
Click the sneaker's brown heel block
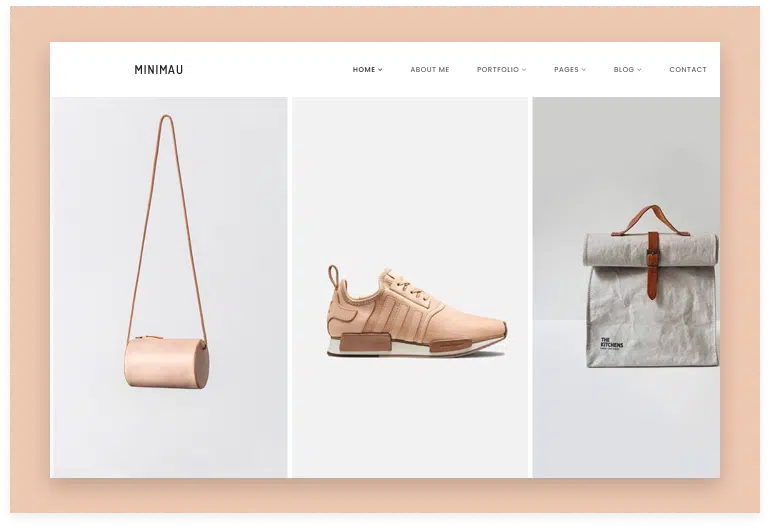355,341
